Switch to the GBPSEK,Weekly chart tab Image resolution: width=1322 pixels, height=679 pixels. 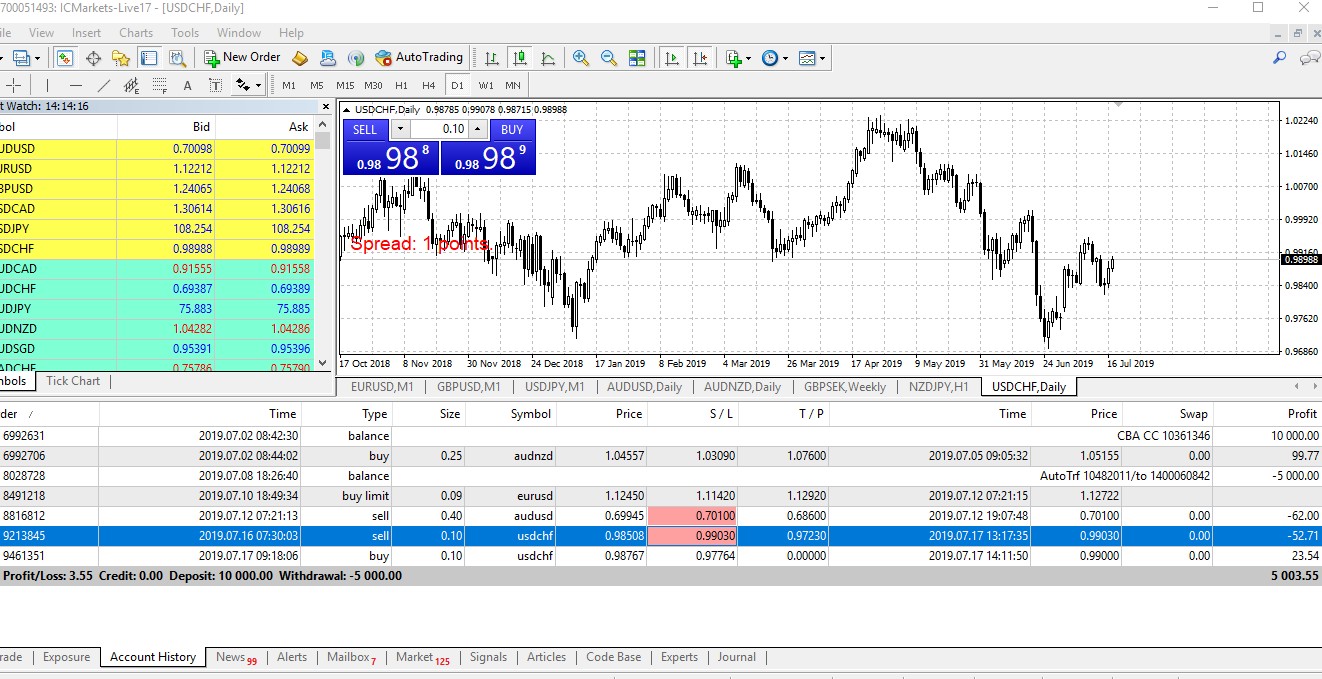pos(845,387)
